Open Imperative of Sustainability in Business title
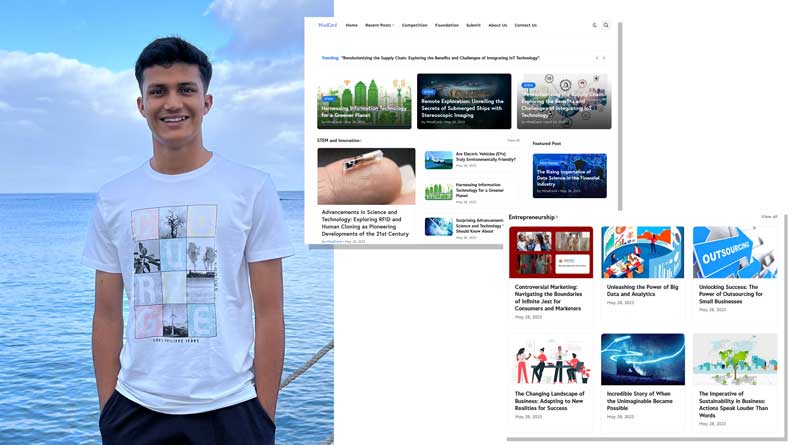 733,405
